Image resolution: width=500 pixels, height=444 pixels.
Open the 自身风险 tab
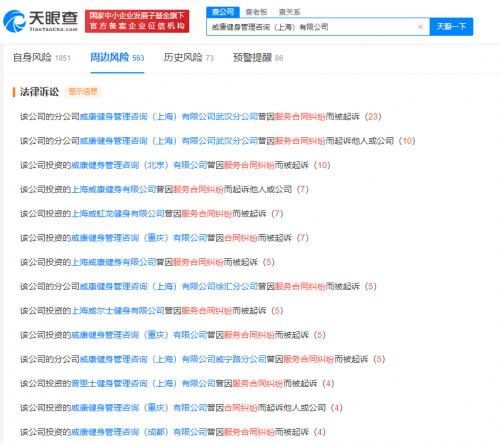tap(42, 58)
